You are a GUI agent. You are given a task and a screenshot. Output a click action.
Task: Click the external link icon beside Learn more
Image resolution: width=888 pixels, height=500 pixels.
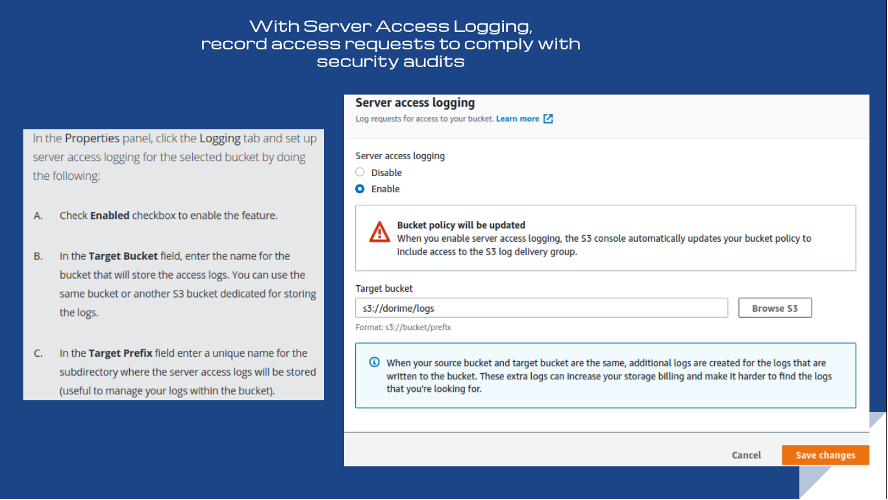[x=548, y=119]
